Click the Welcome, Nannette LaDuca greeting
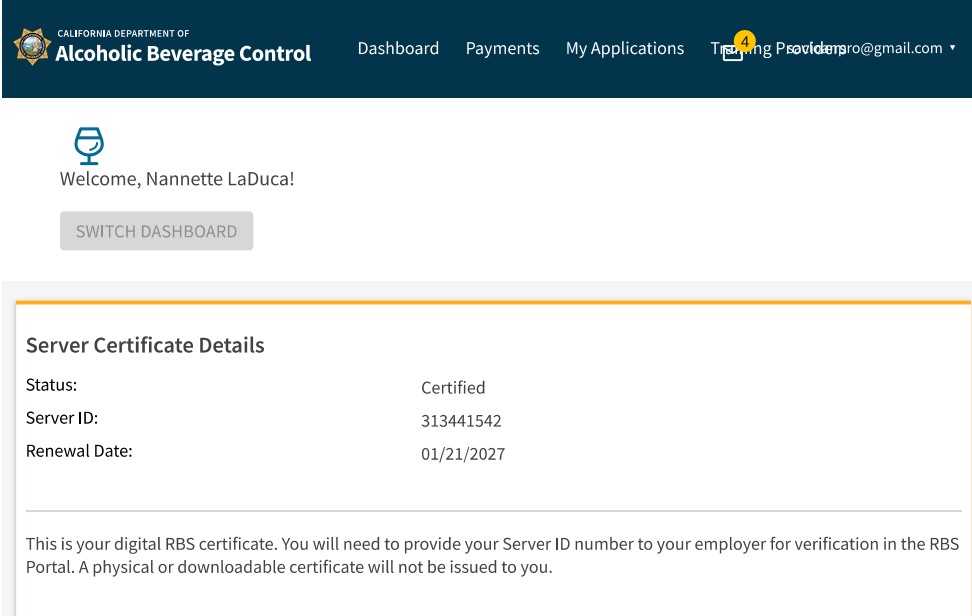This screenshot has height=616, width=972. tap(177, 179)
